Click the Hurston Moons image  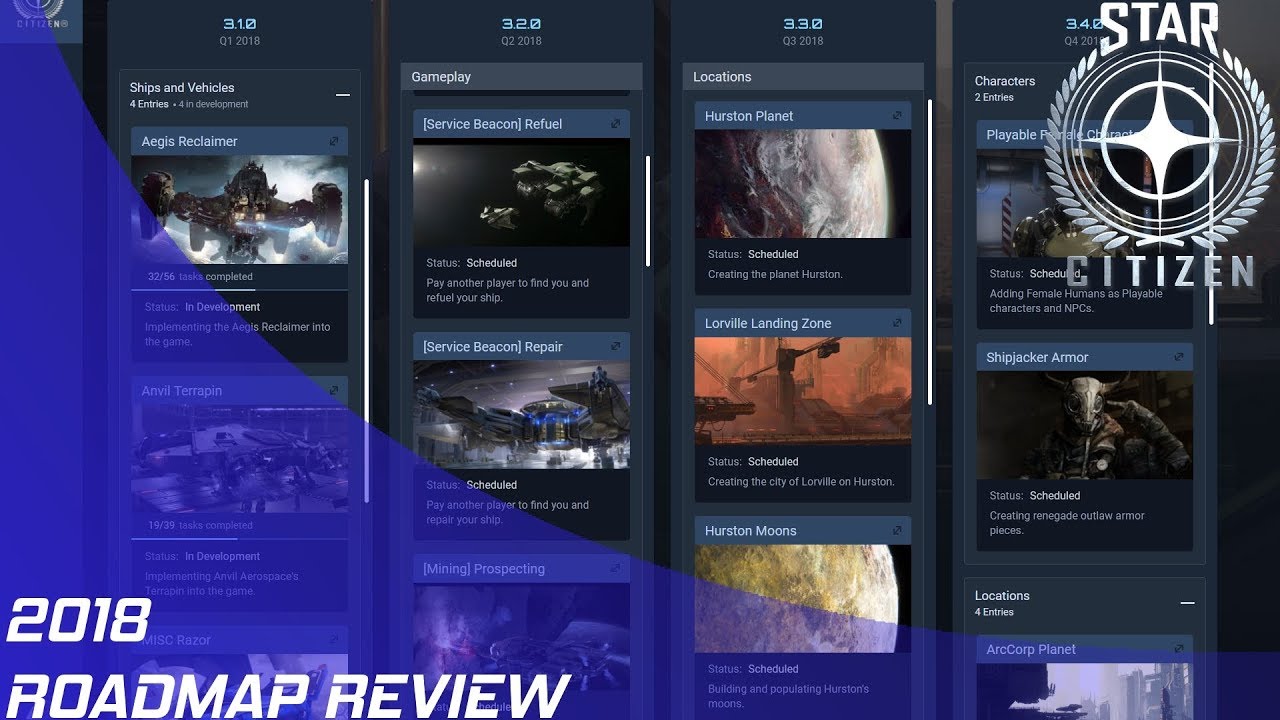tap(803, 598)
